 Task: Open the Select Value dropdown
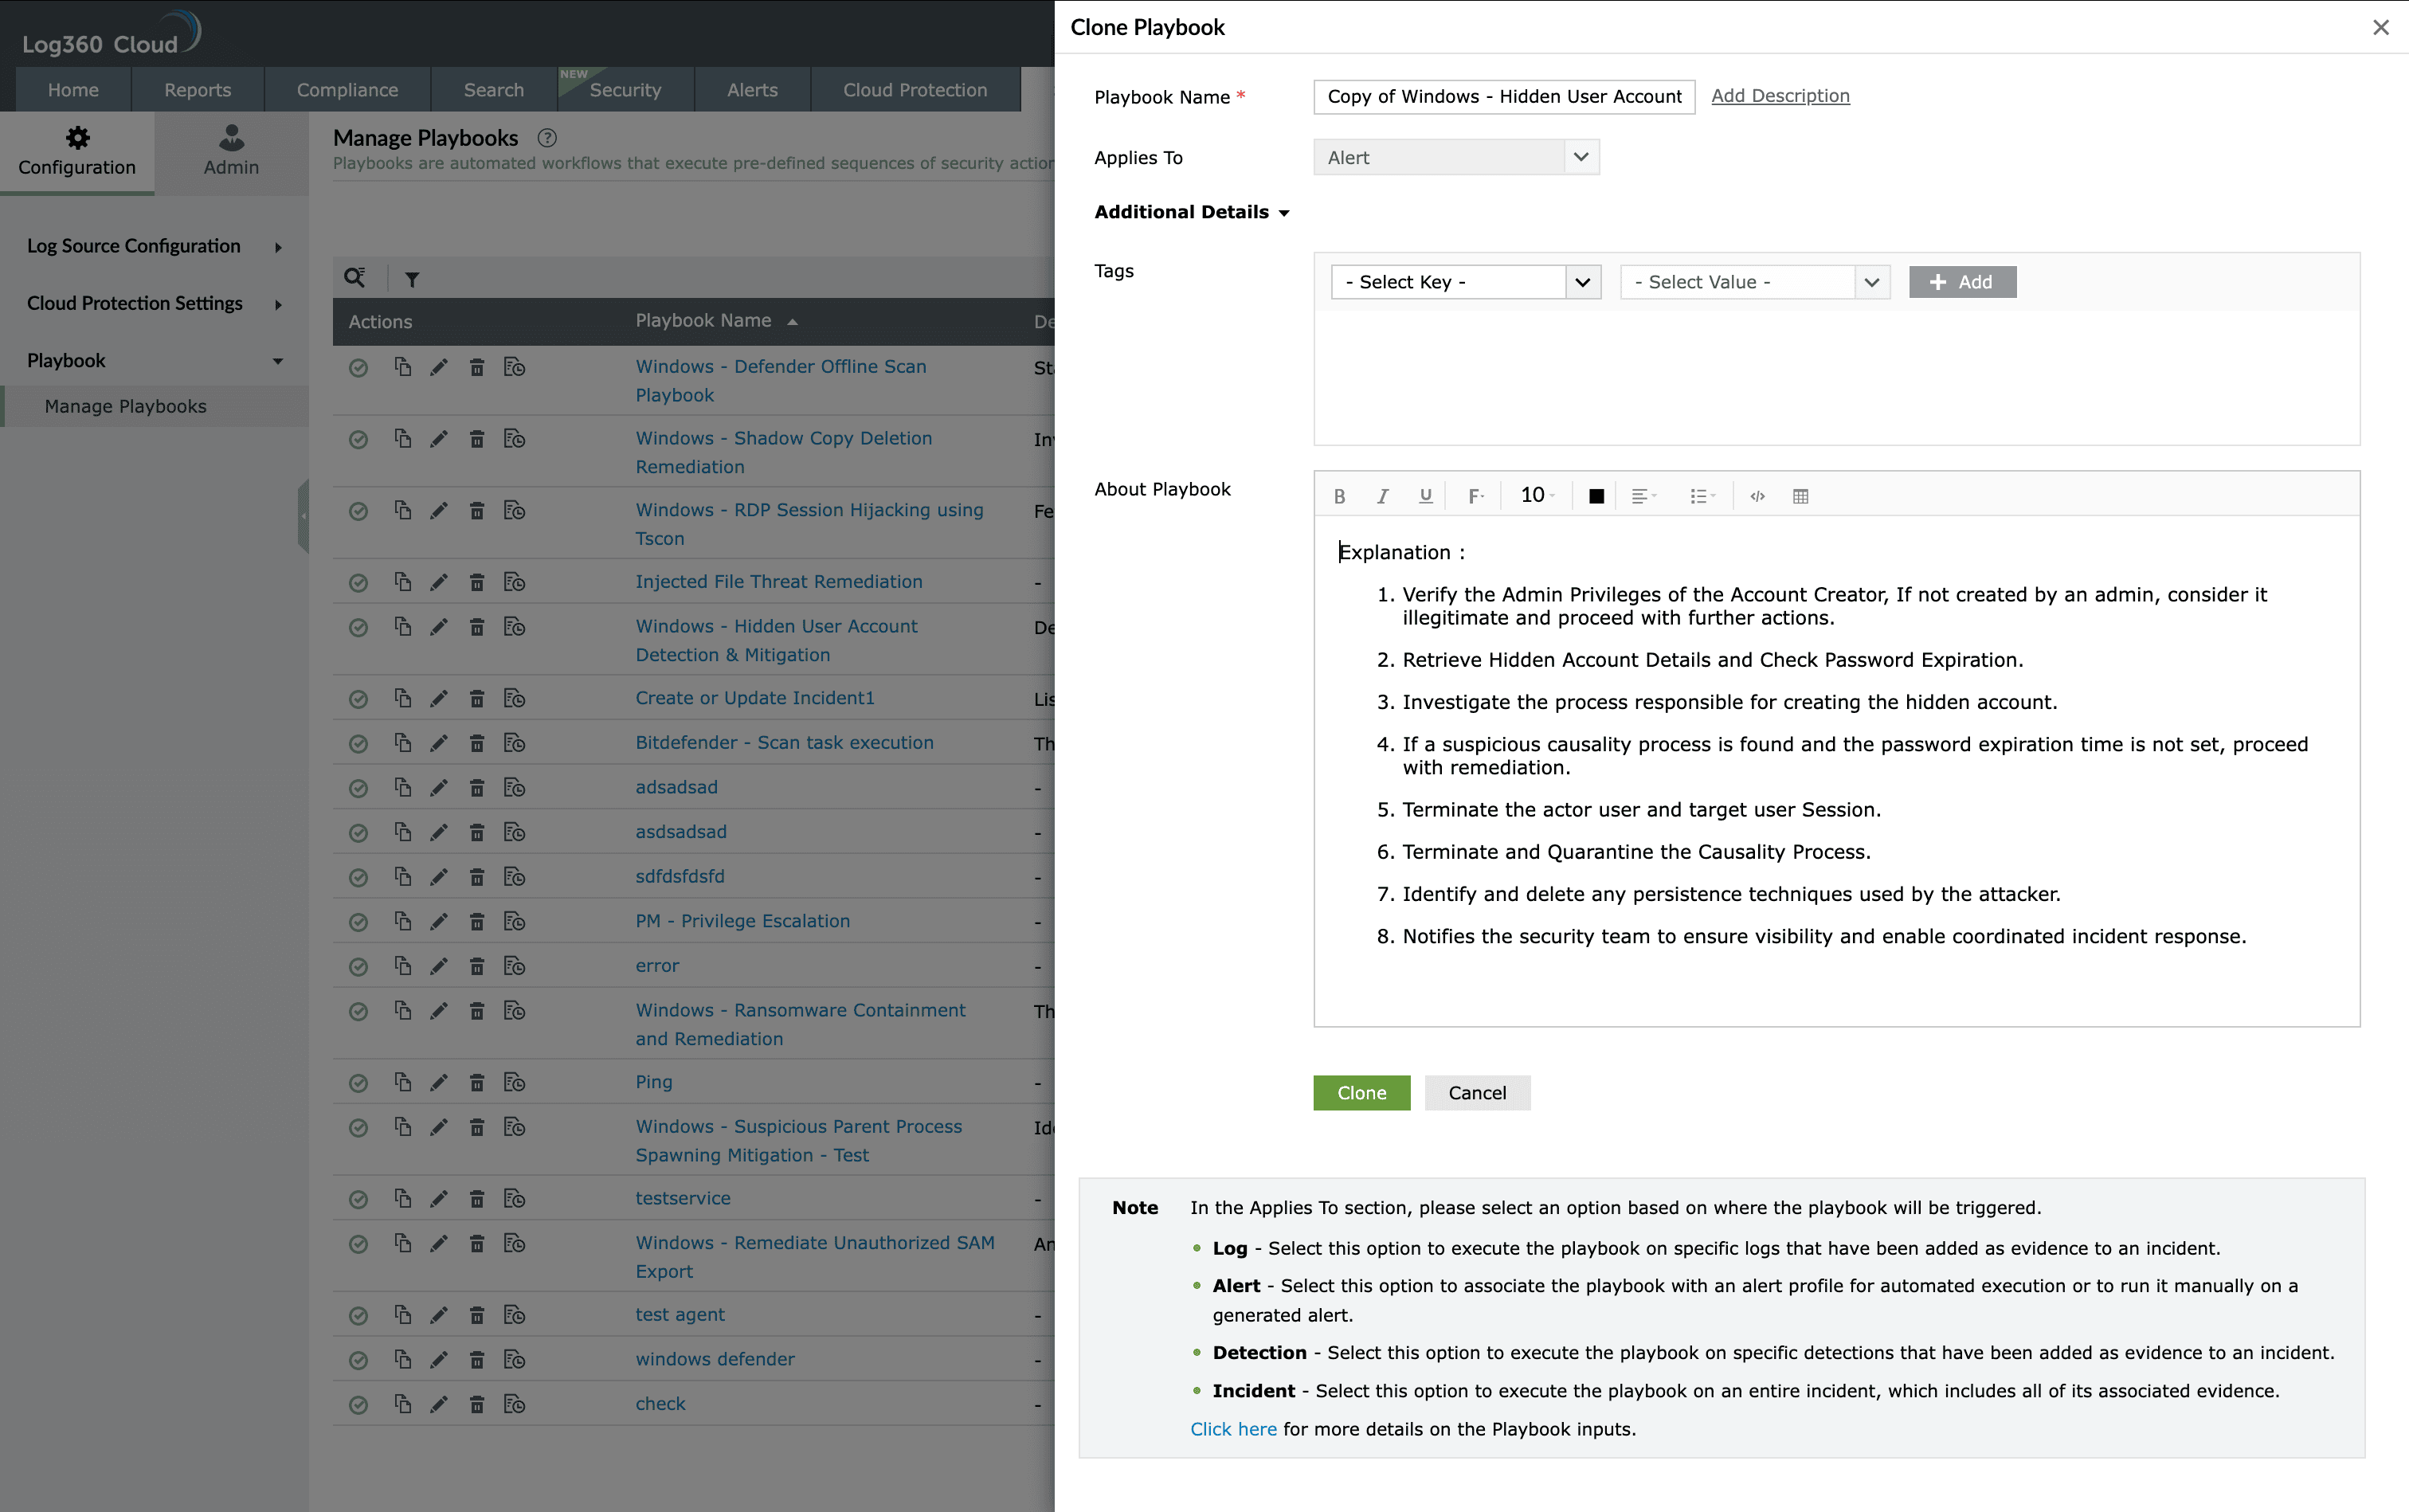coord(1755,282)
